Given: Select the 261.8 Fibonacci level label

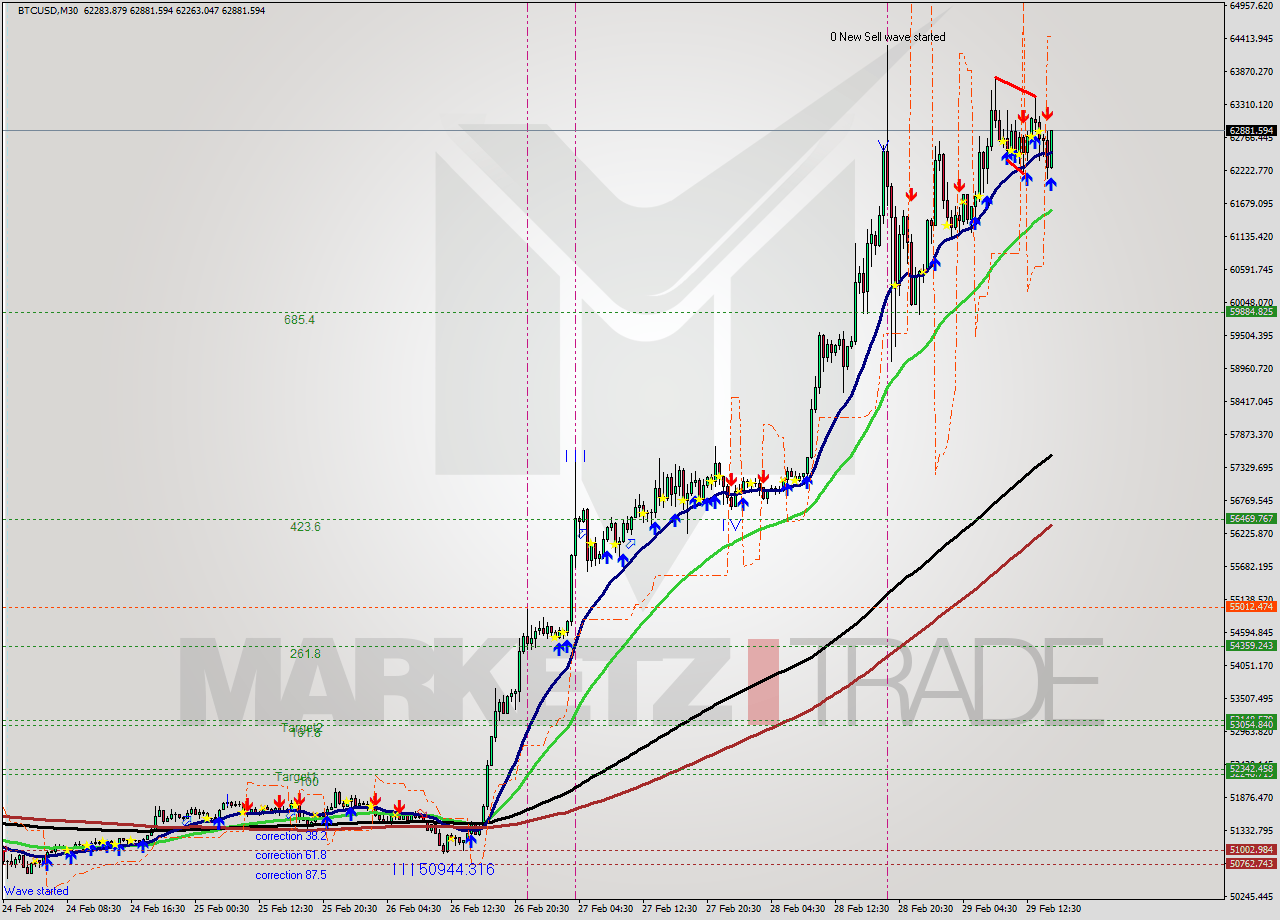Looking at the screenshot, I should pos(304,654).
